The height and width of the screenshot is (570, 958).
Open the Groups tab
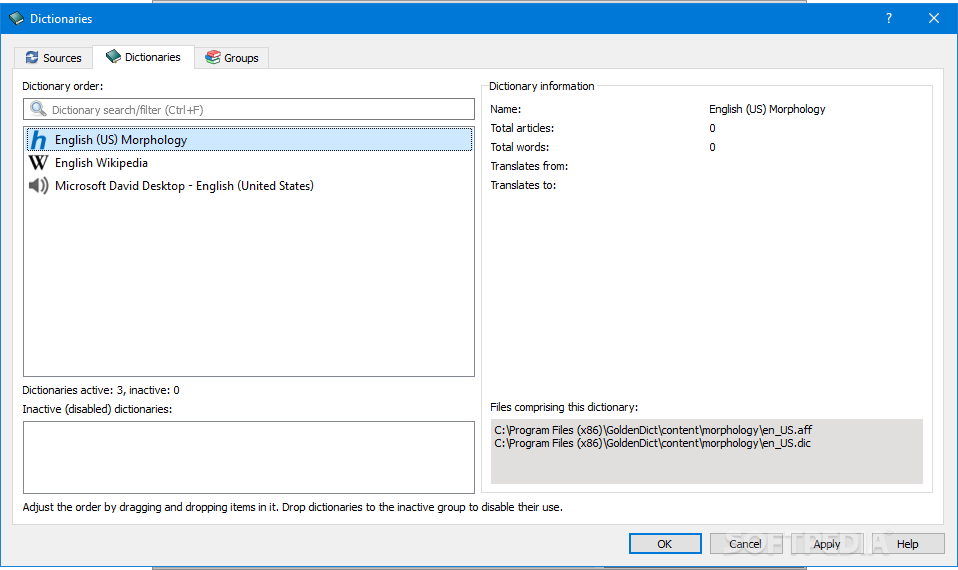232,57
